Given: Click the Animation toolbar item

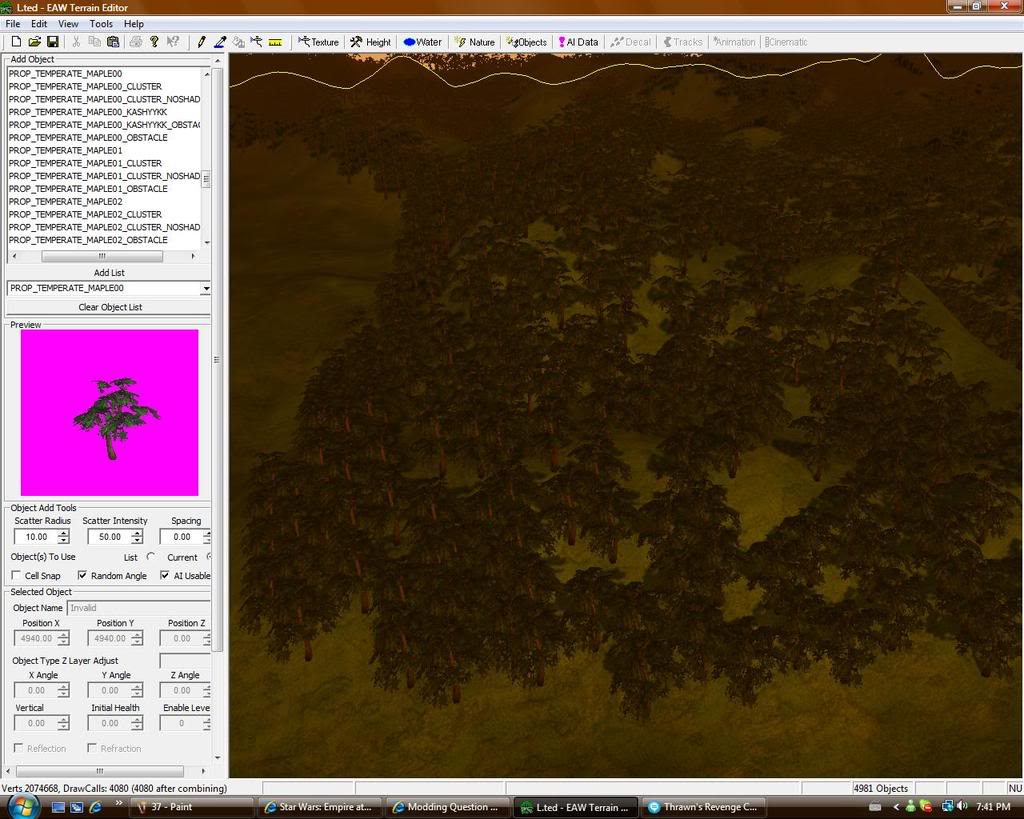Looking at the screenshot, I should [x=734, y=42].
